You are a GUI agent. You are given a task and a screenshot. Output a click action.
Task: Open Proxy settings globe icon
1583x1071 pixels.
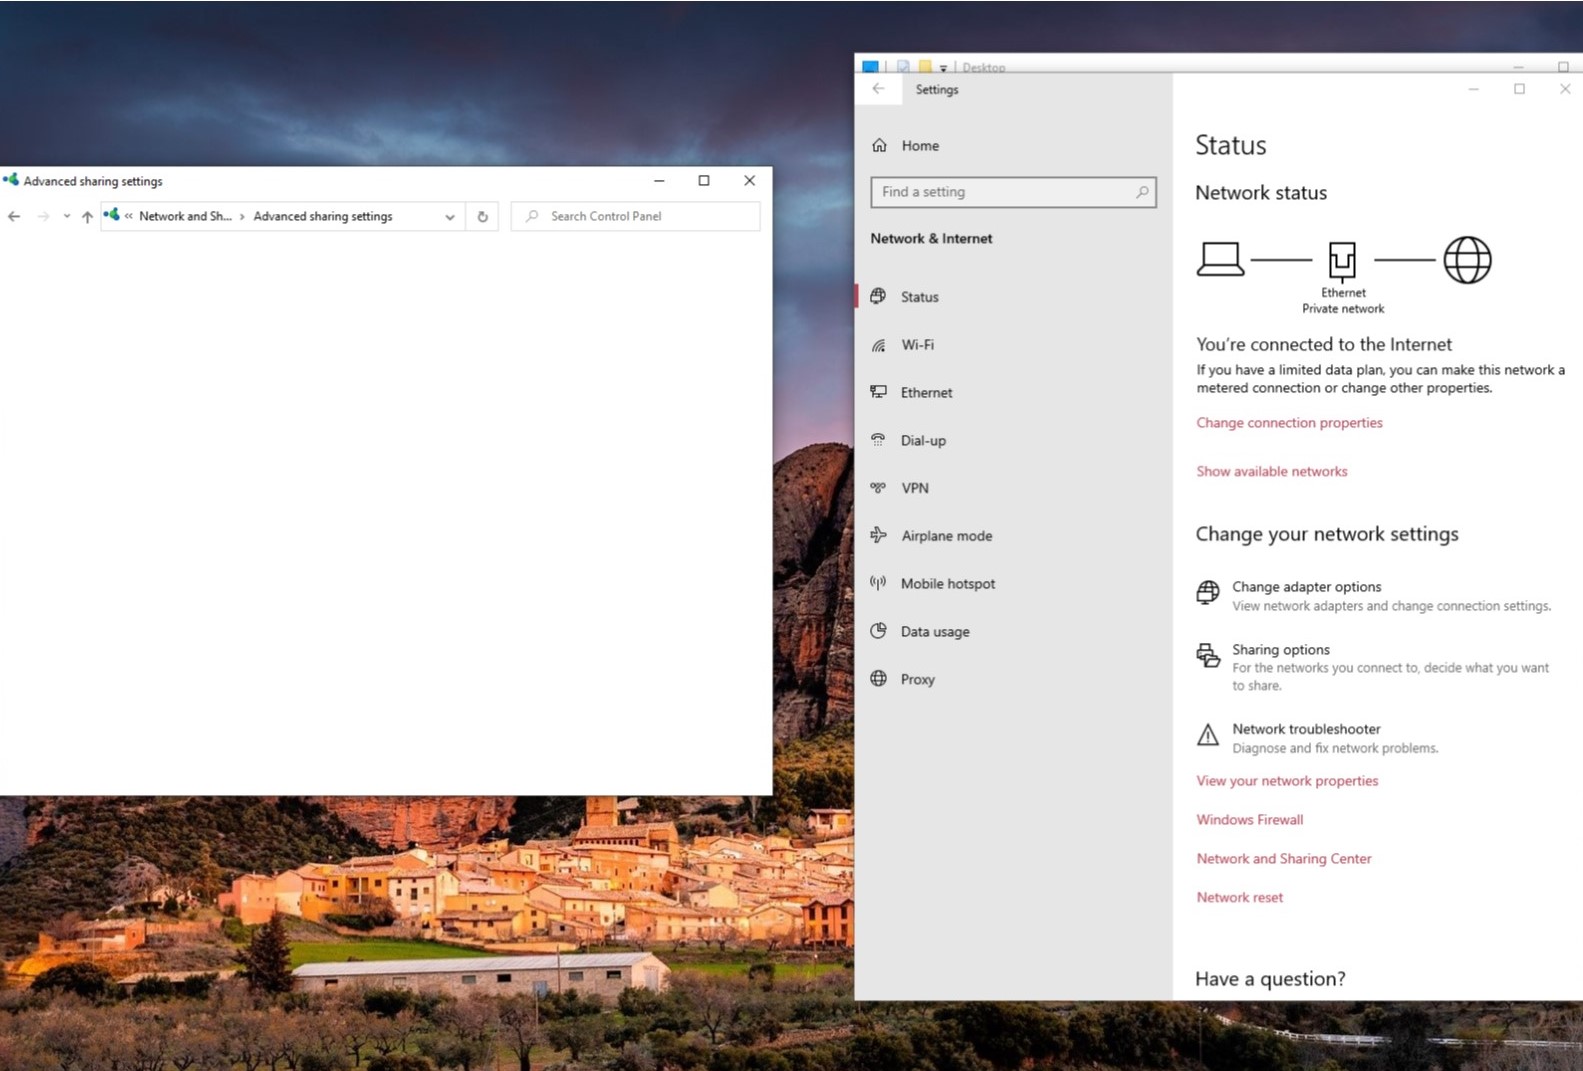(878, 679)
